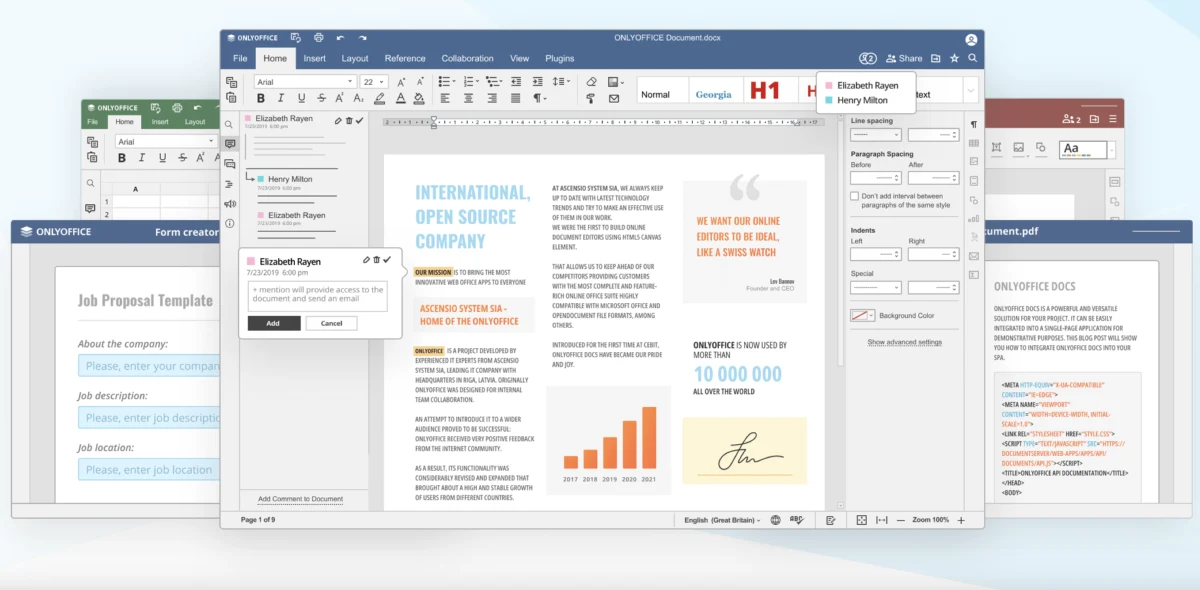Click the subscript icon
The width and height of the screenshot is (1200, 590).
click(x=358, y=98)
